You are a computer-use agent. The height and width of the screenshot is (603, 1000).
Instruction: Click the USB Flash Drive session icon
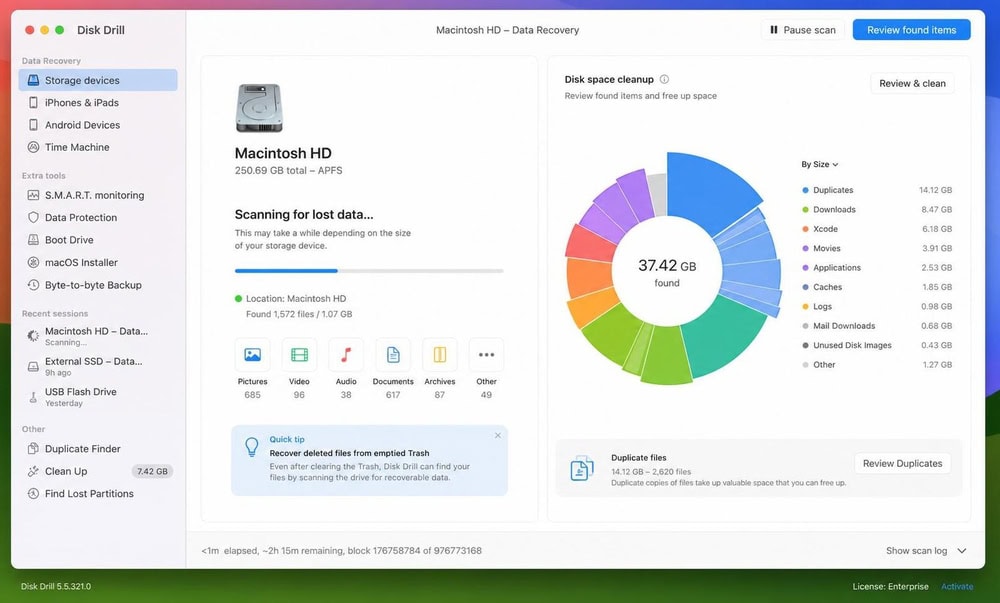point(33,397)
